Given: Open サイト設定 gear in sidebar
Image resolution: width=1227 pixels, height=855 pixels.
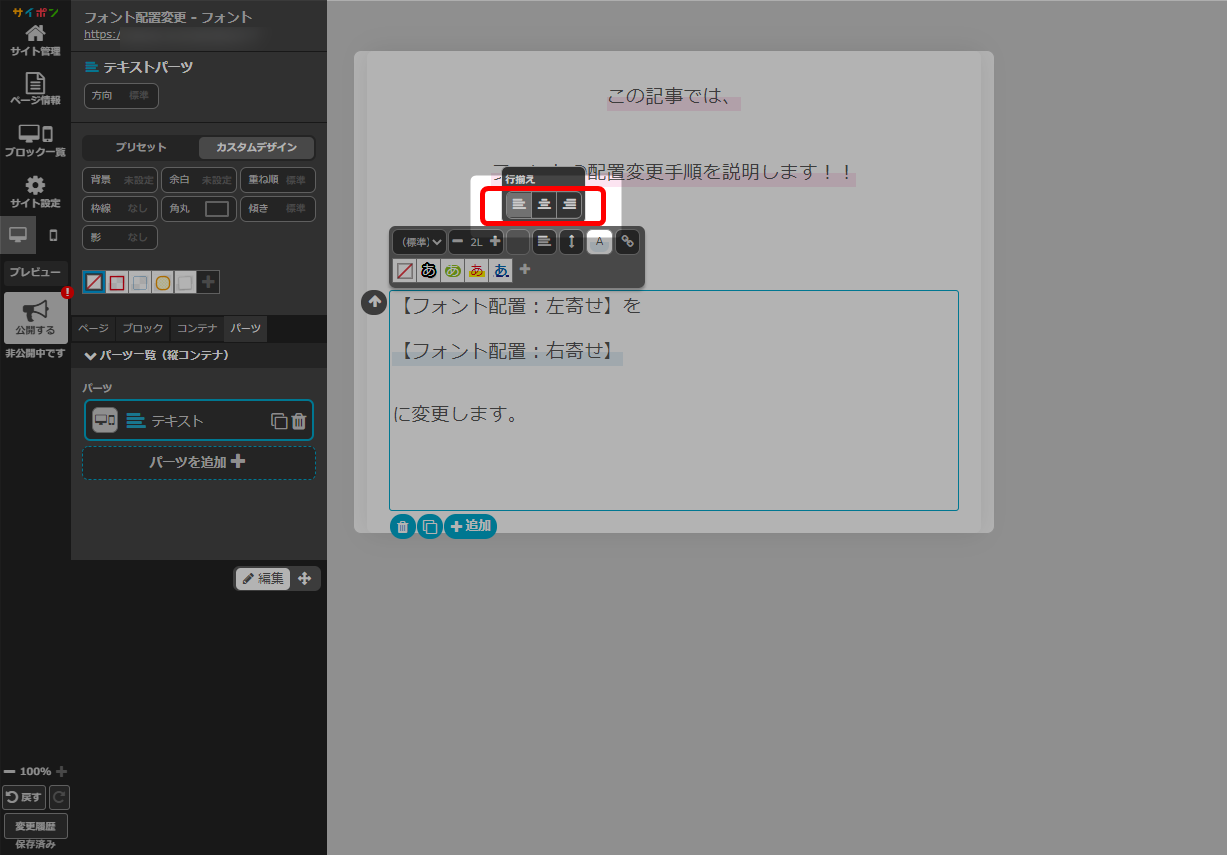Looking at the screenshot, I should point(35,192).
